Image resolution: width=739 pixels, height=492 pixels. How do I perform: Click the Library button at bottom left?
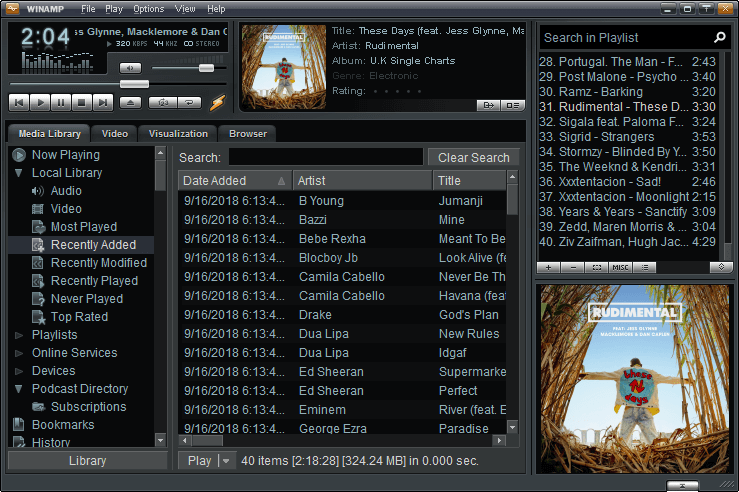[87, 461]
